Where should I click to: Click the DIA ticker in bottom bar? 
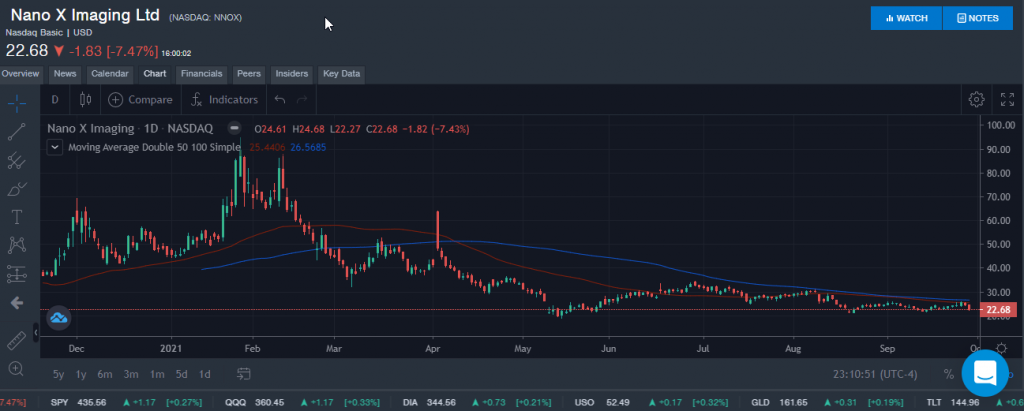click(410, 403)
